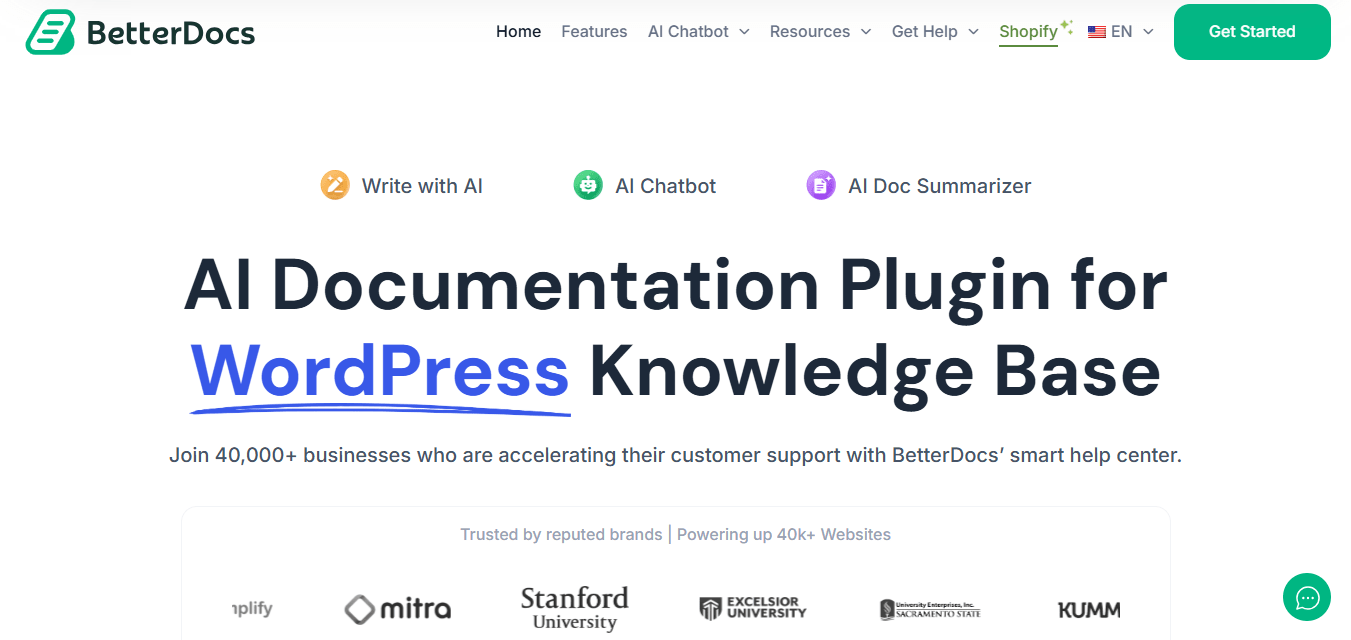This screenshot has width=1351, height=640.
Task: Click the purple AI Doc Summarizer icon
Action: (821, 185)
